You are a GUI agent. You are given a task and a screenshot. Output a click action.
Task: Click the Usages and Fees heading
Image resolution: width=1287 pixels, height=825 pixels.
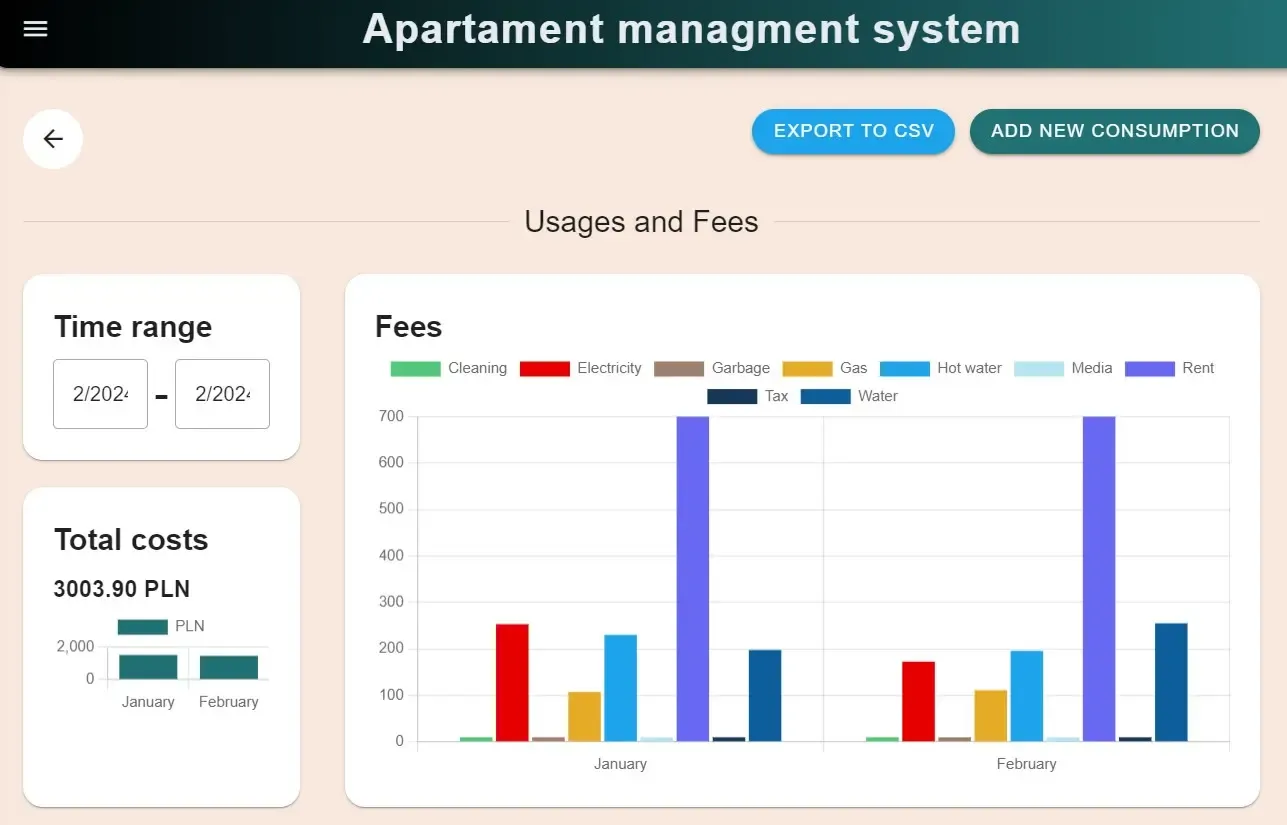point(641,222)
